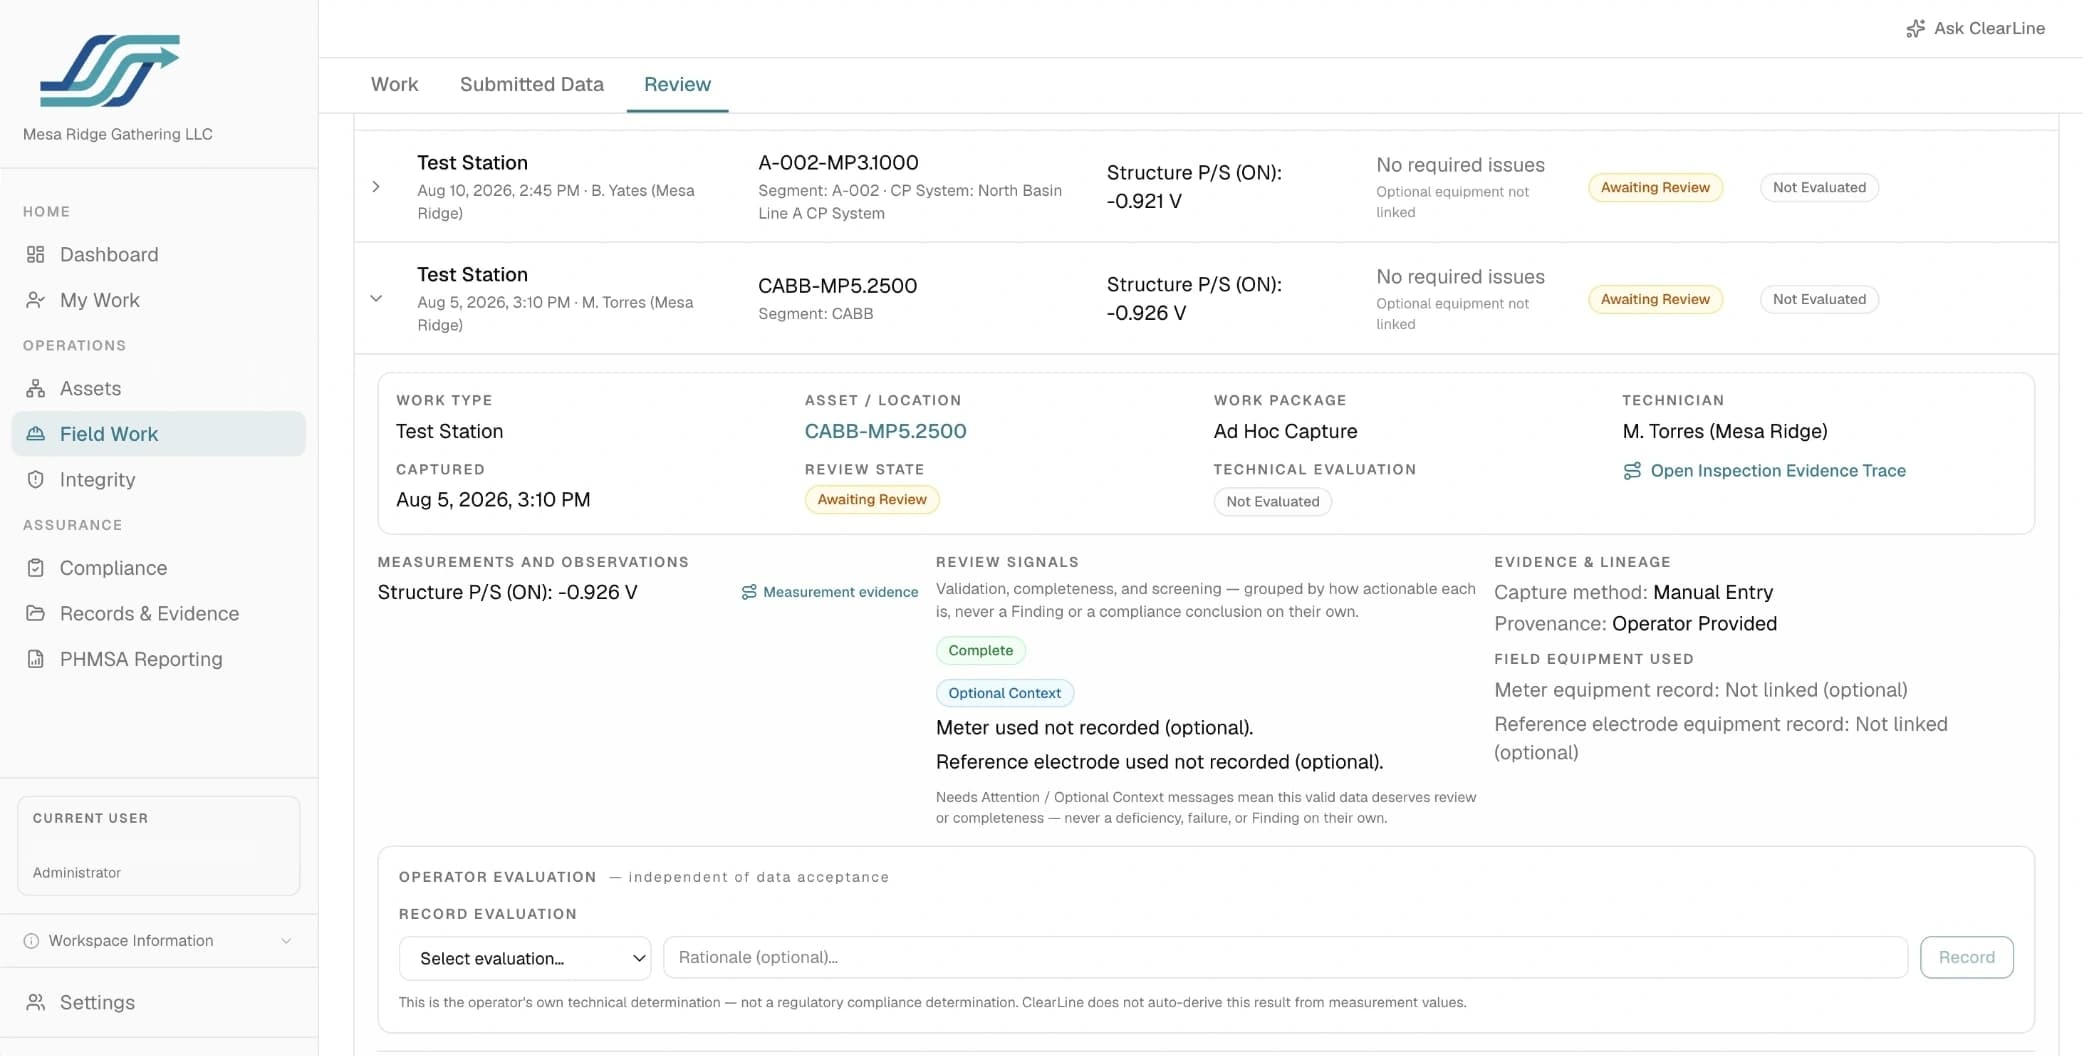2083x1056 pixels.
Task: Open Compliance in the sidebar
Action: coord(113,568)
